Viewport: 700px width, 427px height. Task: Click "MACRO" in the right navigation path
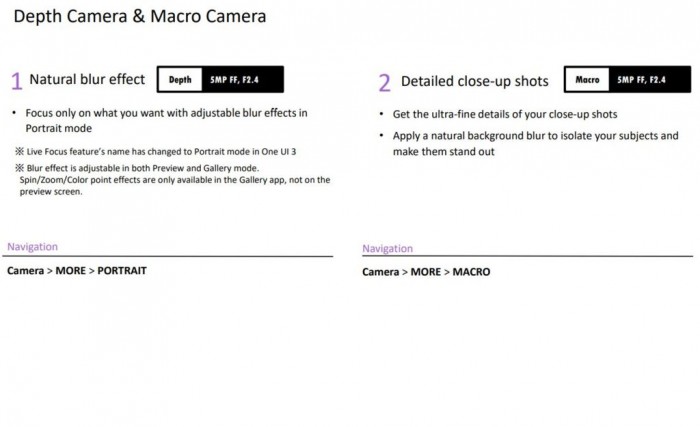pyautogui.click(x=471, y=271)
